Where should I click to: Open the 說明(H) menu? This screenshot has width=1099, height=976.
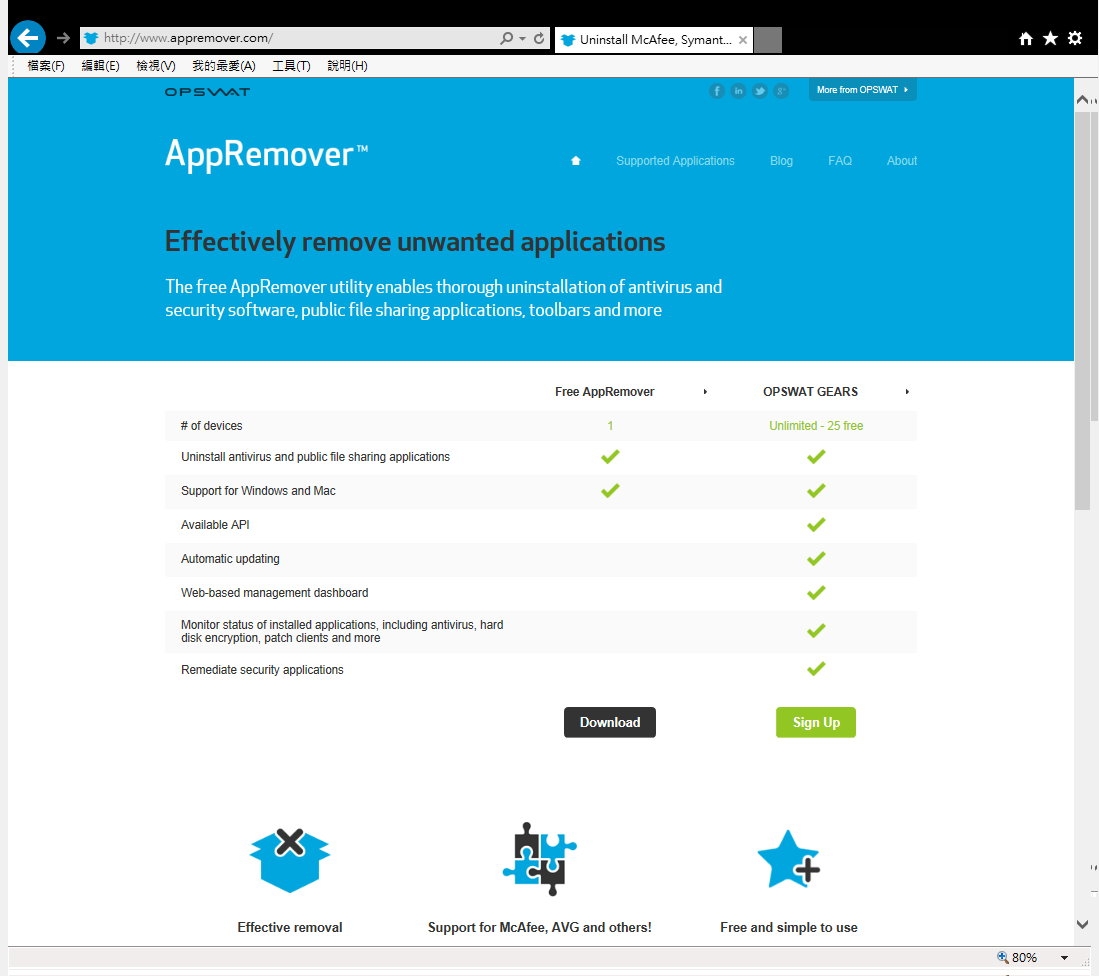pos(347,66)
